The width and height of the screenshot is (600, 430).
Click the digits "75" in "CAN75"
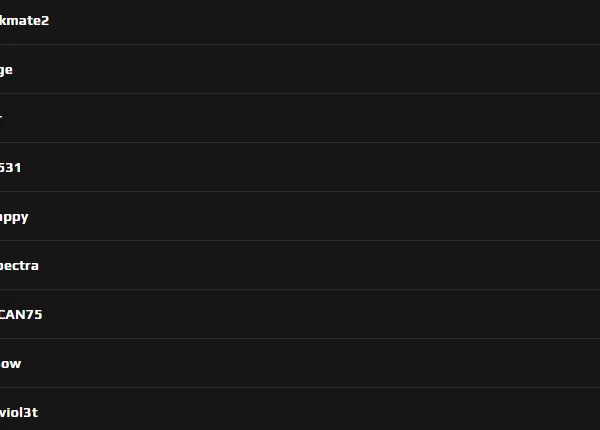(x=34, y=314)
